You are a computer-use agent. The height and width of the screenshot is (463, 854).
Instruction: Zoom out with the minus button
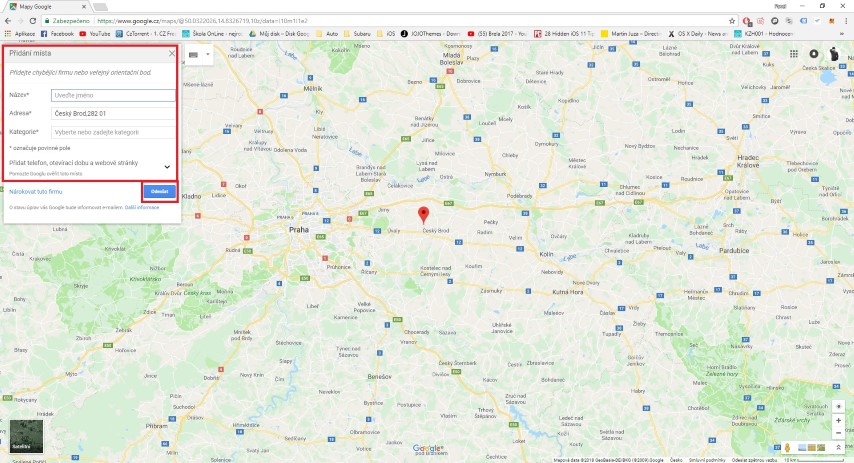pos(838,433)
